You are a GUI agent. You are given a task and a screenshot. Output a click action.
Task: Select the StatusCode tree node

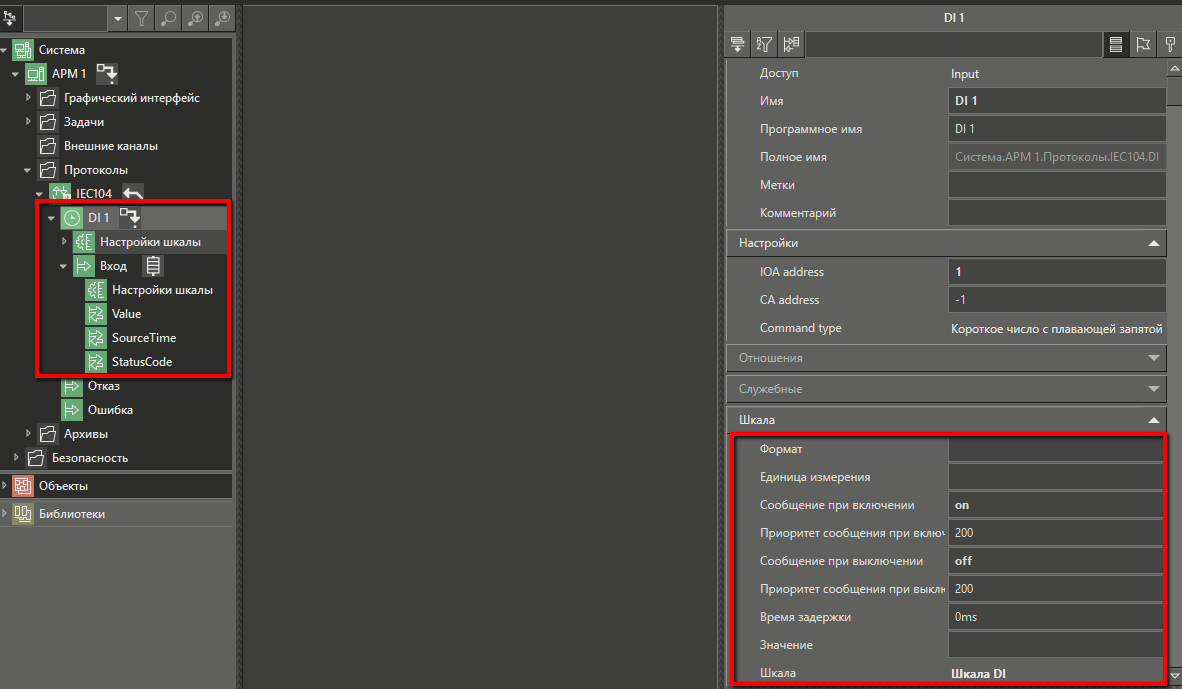[141, 362]
